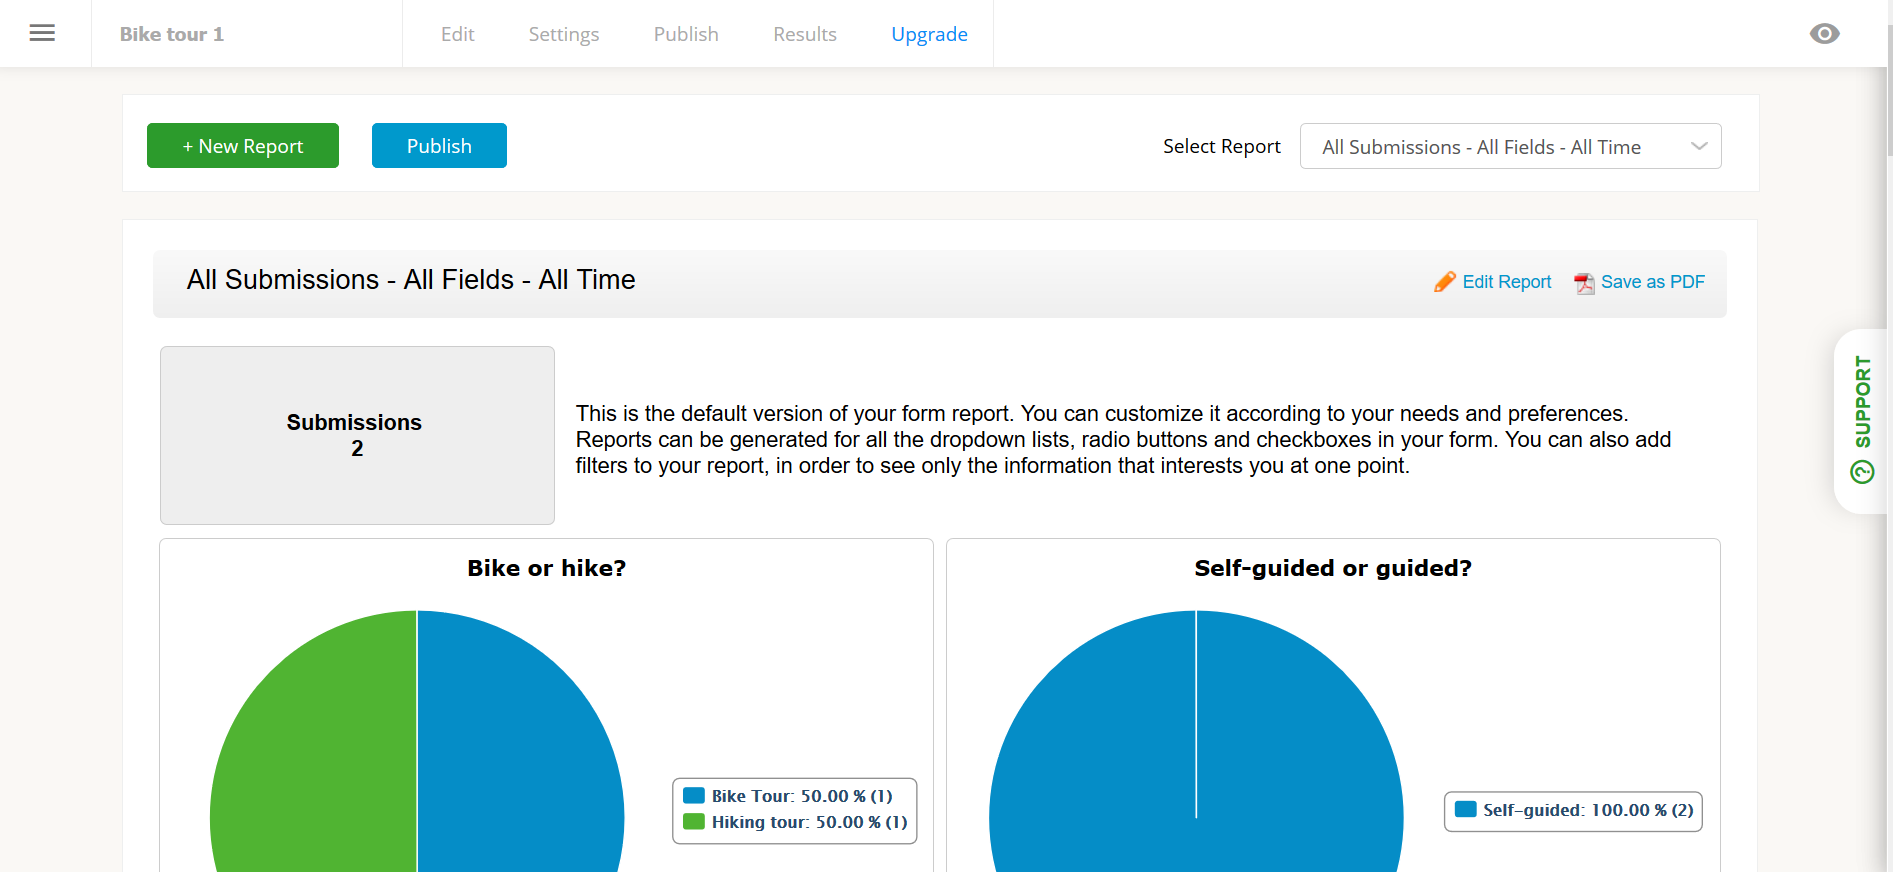
Task: Click the All Submissions report heading
Action: 411,280
